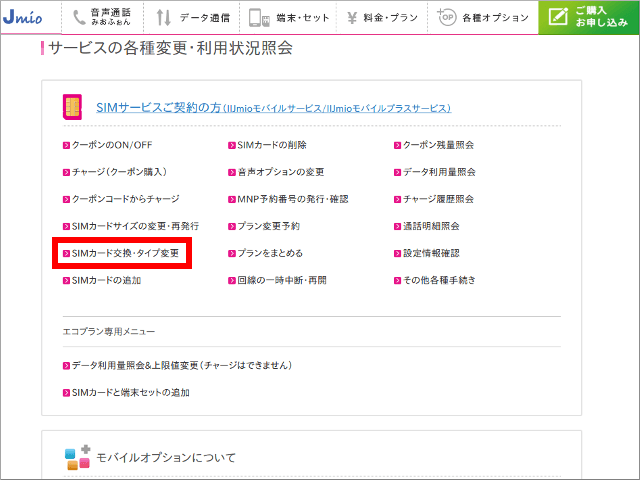The height and width of the screenshot is (480, 640).
Task: Open 回線の一時中断・再開 link
Action: click(282, 280)
